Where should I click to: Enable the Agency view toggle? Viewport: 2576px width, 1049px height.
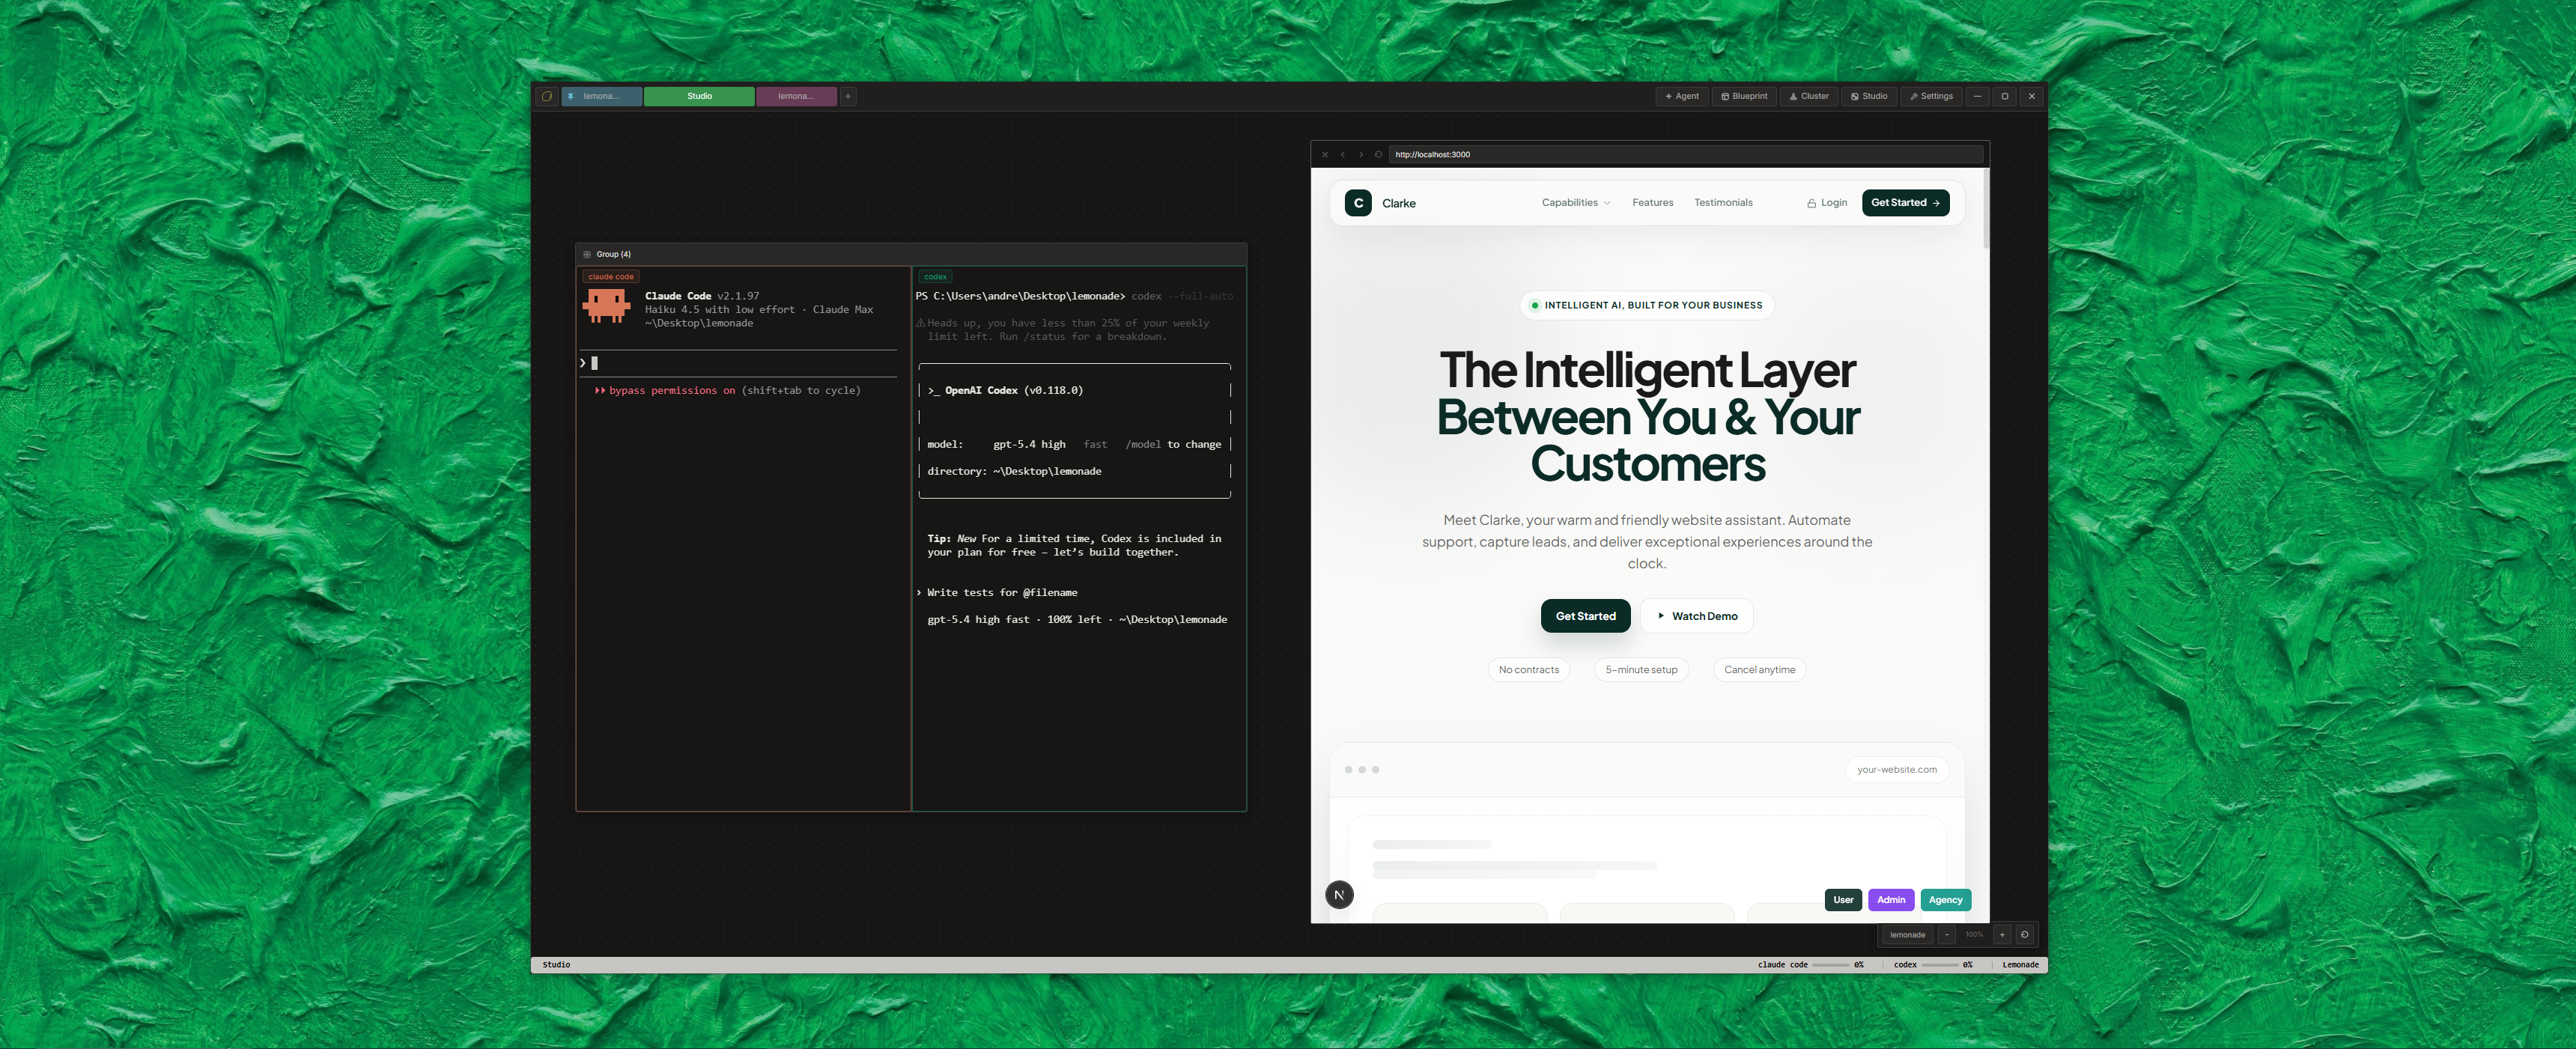click(x=1945, y=899)
